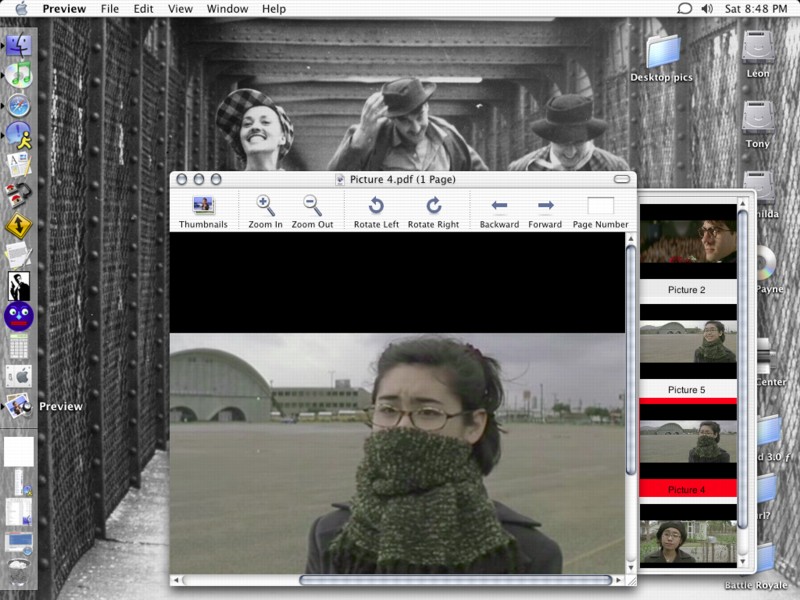Open the File menu
Screen dimensions: 800x600
[x=110, y=9]
